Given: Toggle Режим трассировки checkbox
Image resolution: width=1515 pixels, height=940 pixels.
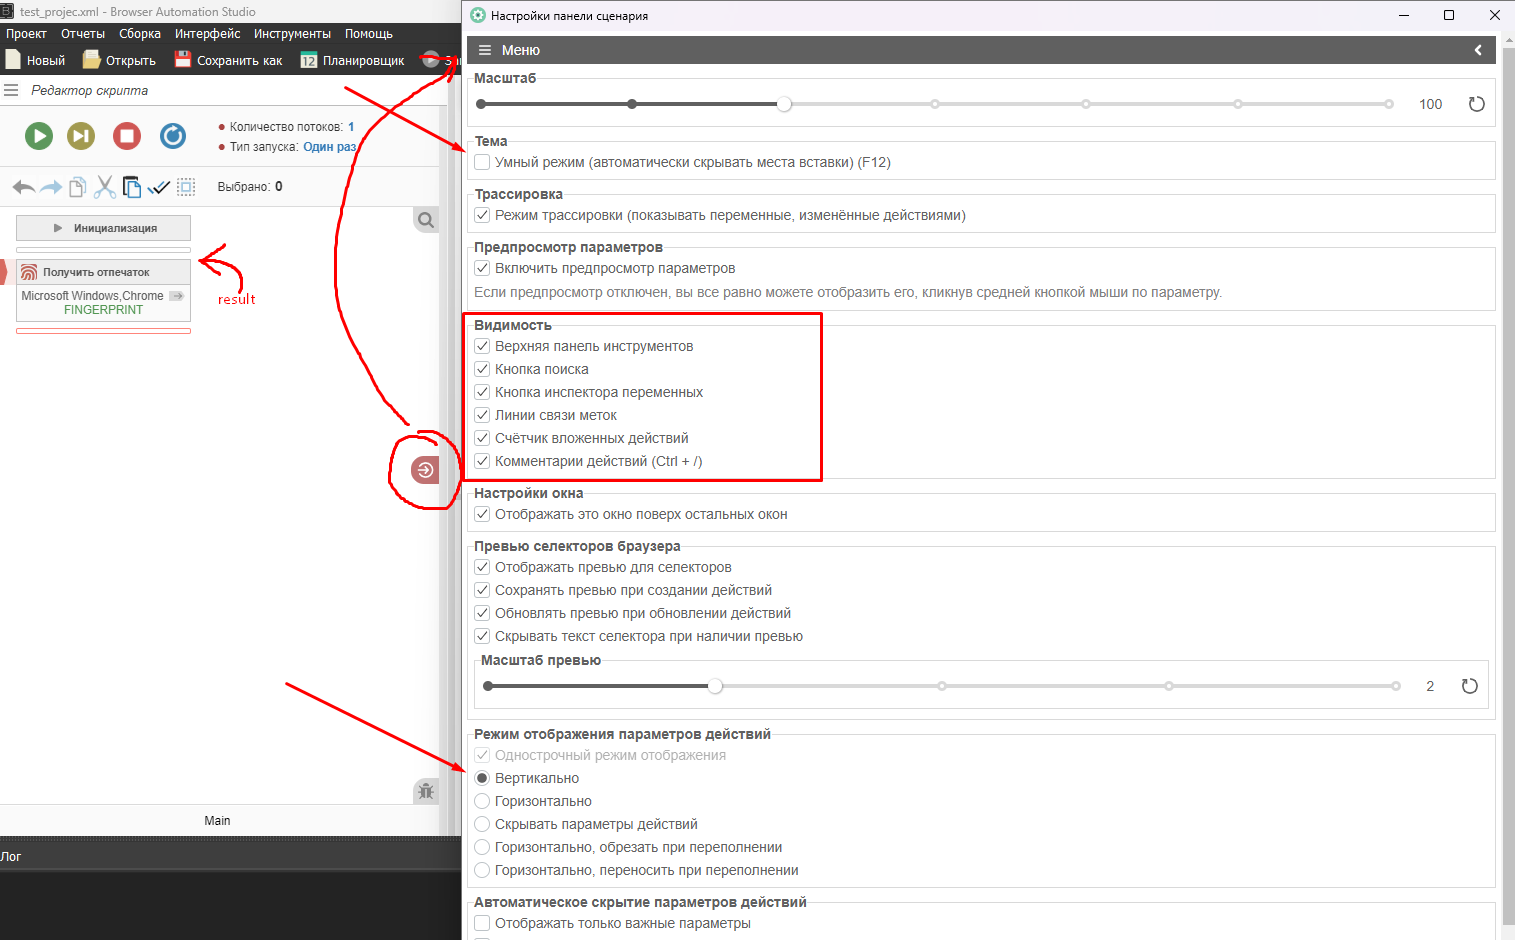Looking at the screenshot, I should 482,215.
